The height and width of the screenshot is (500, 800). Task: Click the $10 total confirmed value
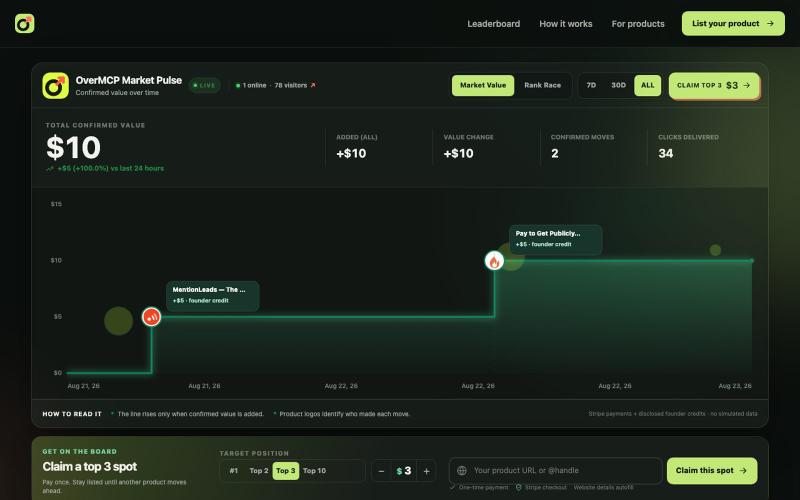click(x=73, y=147)
